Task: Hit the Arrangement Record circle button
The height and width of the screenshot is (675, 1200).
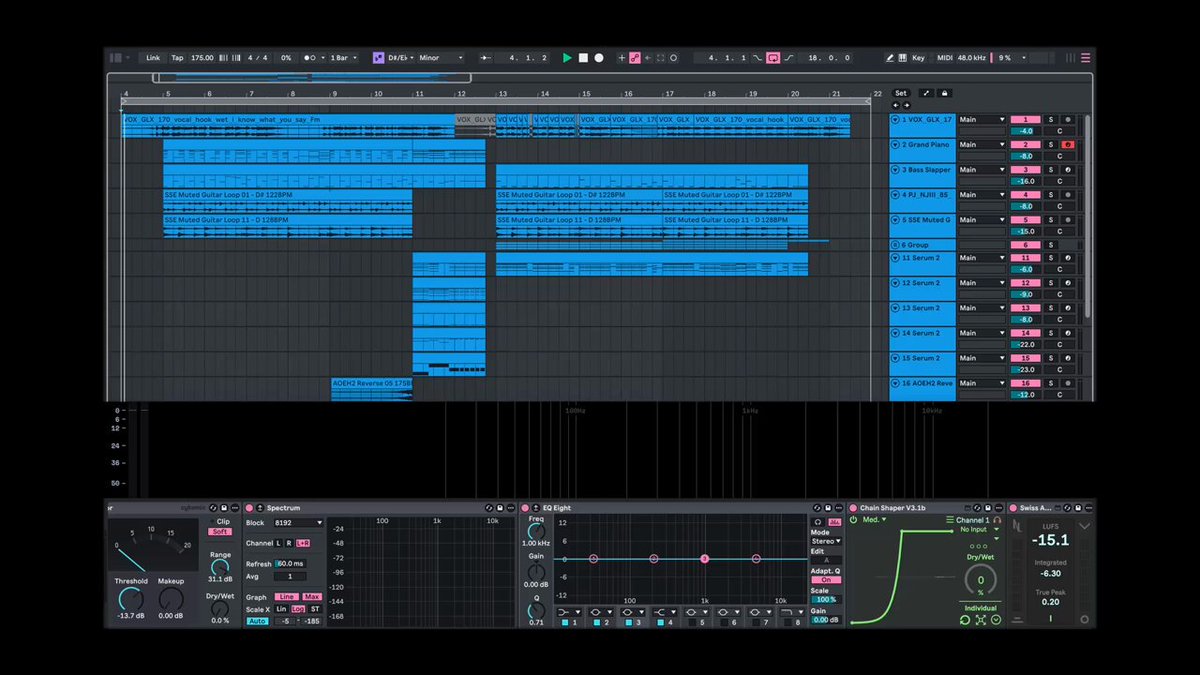Action: pos(599,58)
